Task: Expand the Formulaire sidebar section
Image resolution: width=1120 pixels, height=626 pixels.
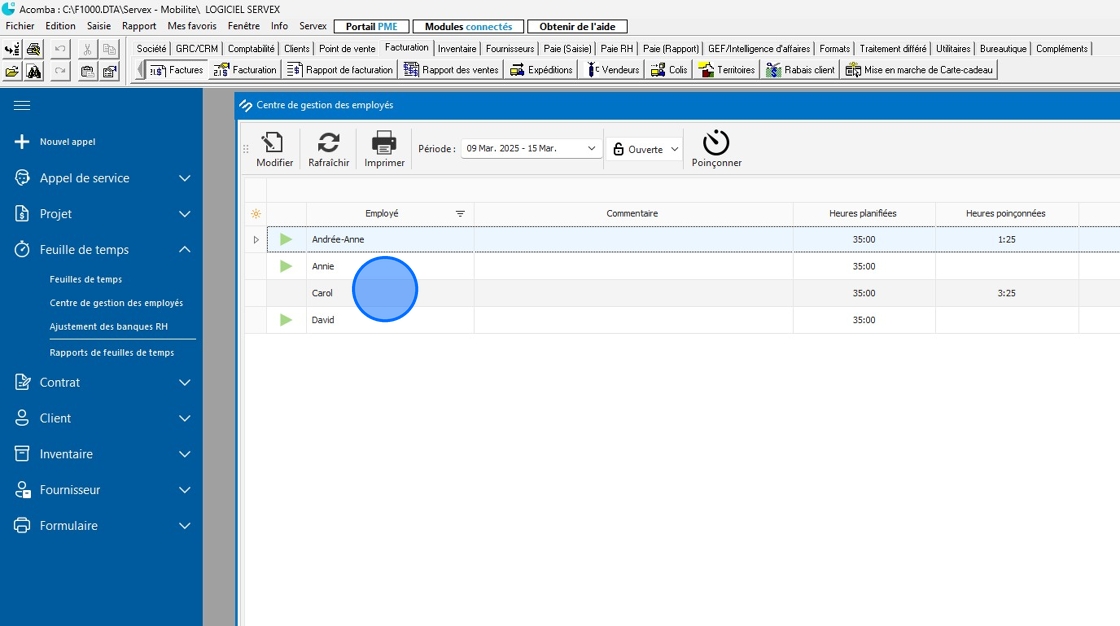Action: [x=184, y=525]
